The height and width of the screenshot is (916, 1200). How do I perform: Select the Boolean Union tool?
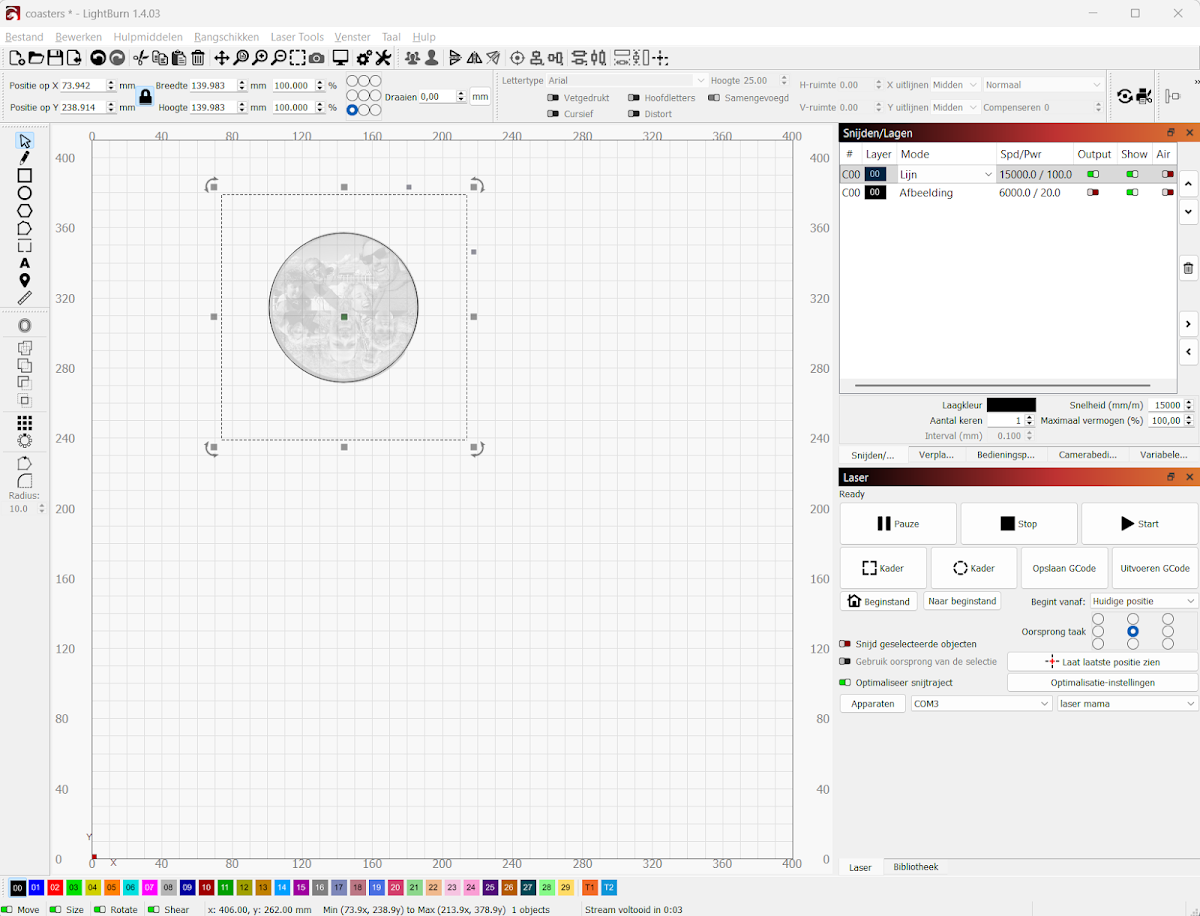pyautogui.click(x=24, y=348)
